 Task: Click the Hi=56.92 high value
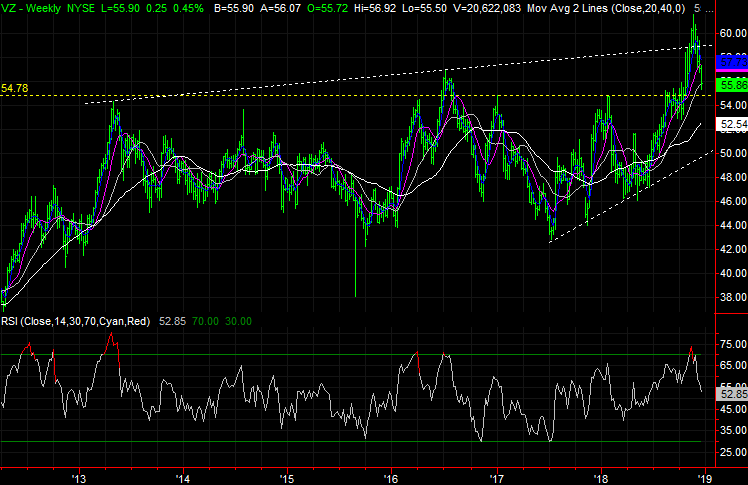click(375, 8)
